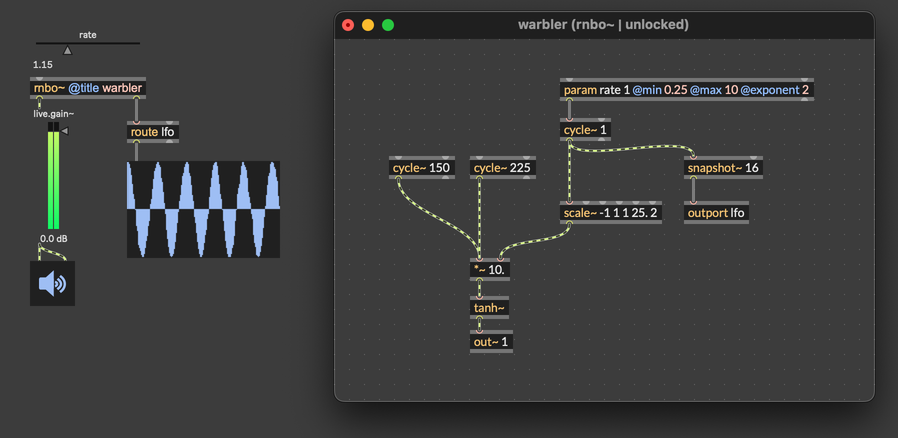Viewport: 898px width, 438px height.
Task: Click the outport lfo object
Action: (x=716, y=213)
